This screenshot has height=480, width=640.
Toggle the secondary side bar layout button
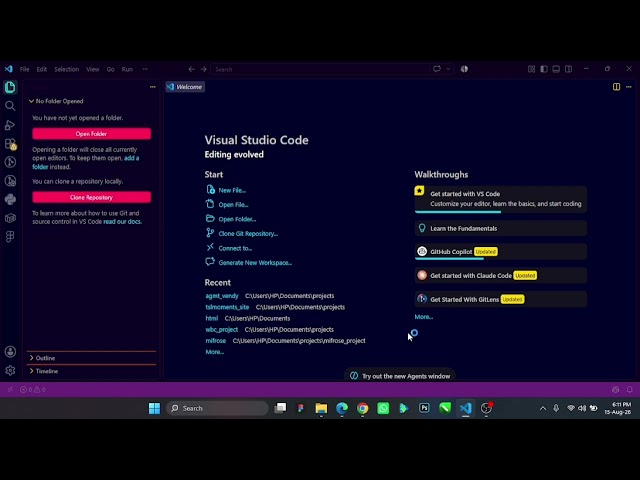click(568, 69)
